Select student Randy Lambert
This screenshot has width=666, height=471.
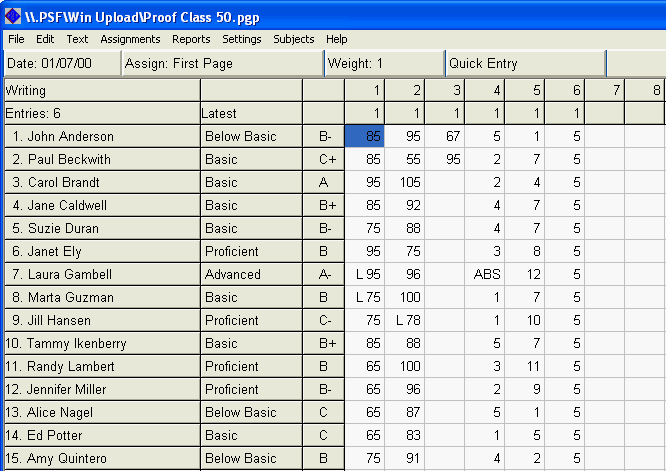(x=102, y=366)
